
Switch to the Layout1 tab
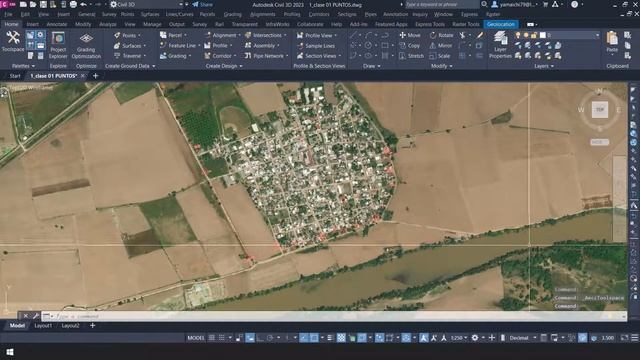click(43, 326)
